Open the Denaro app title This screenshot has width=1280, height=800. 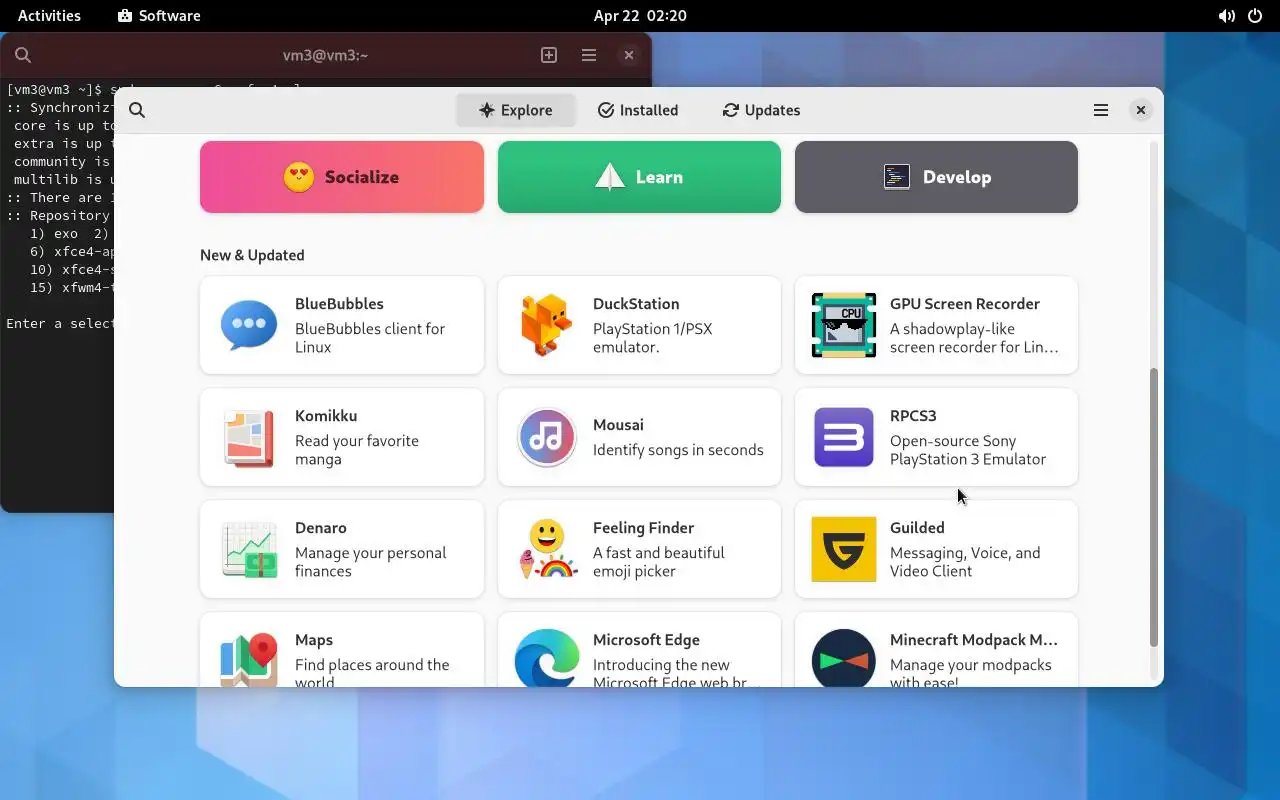321,528
